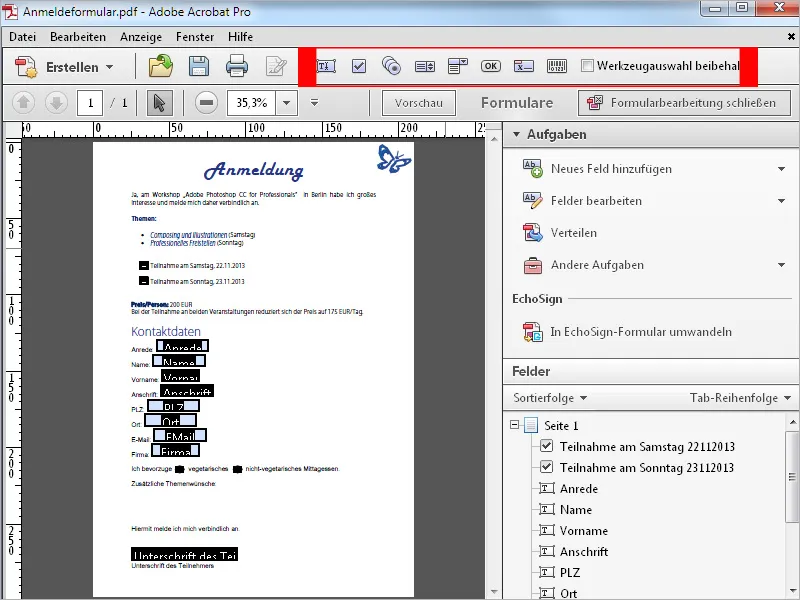The image size is (800, 600).
Task: Click the Vorschau button
Action: point(419,103)
